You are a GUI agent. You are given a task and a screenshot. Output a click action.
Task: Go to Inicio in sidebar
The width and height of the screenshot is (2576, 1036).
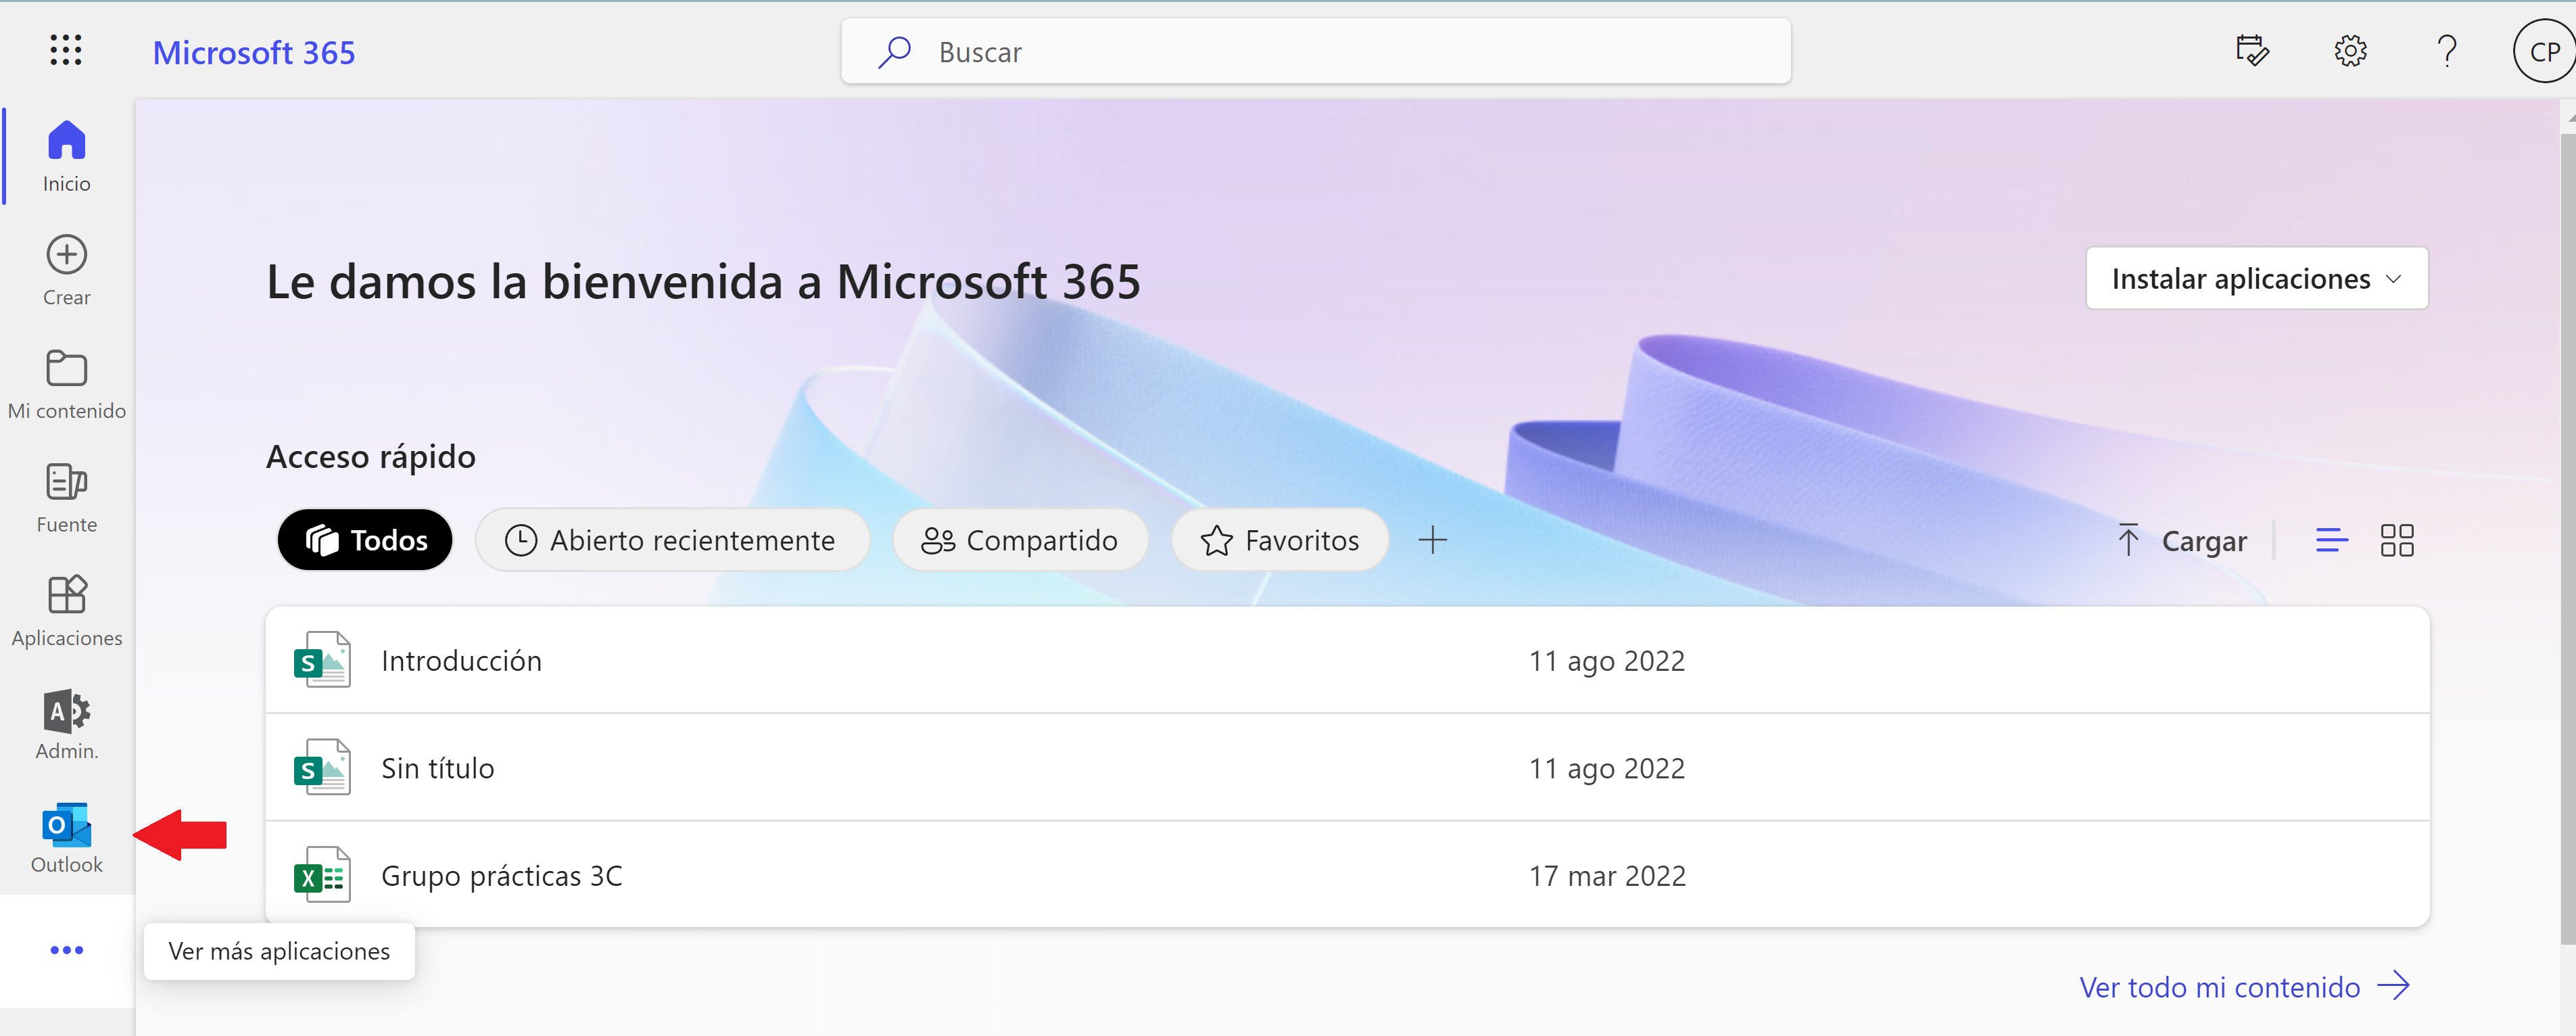coord(66,156)
